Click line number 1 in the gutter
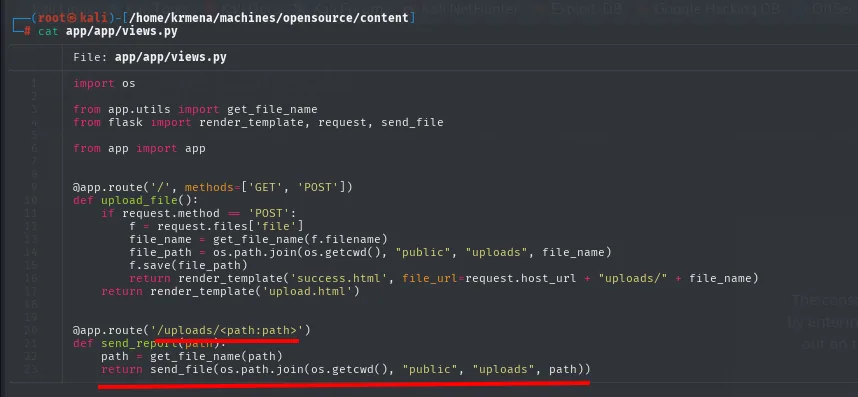This screenshot has width=858, height=397. 34,84
